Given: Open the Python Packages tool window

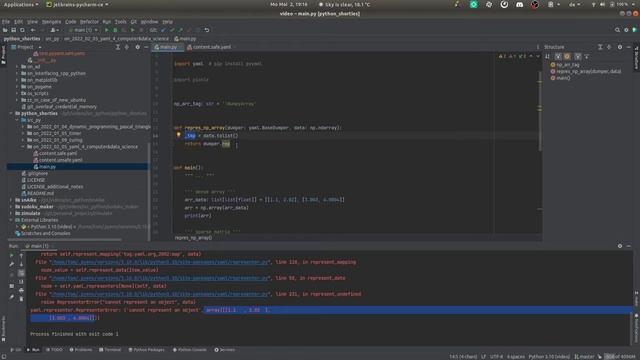Looking at the screenshot, I should [147, 350].
